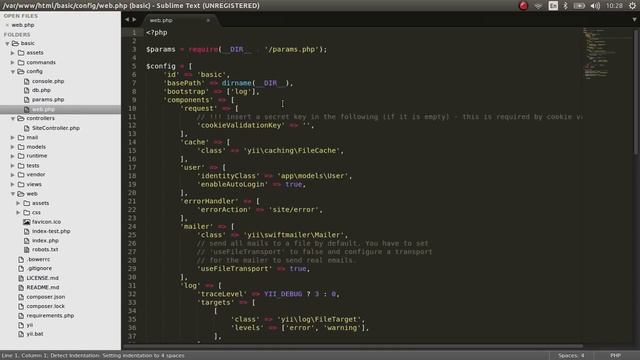Click the favicon.ico image file icon
640x360 pixels.
[x=27, y=222]
